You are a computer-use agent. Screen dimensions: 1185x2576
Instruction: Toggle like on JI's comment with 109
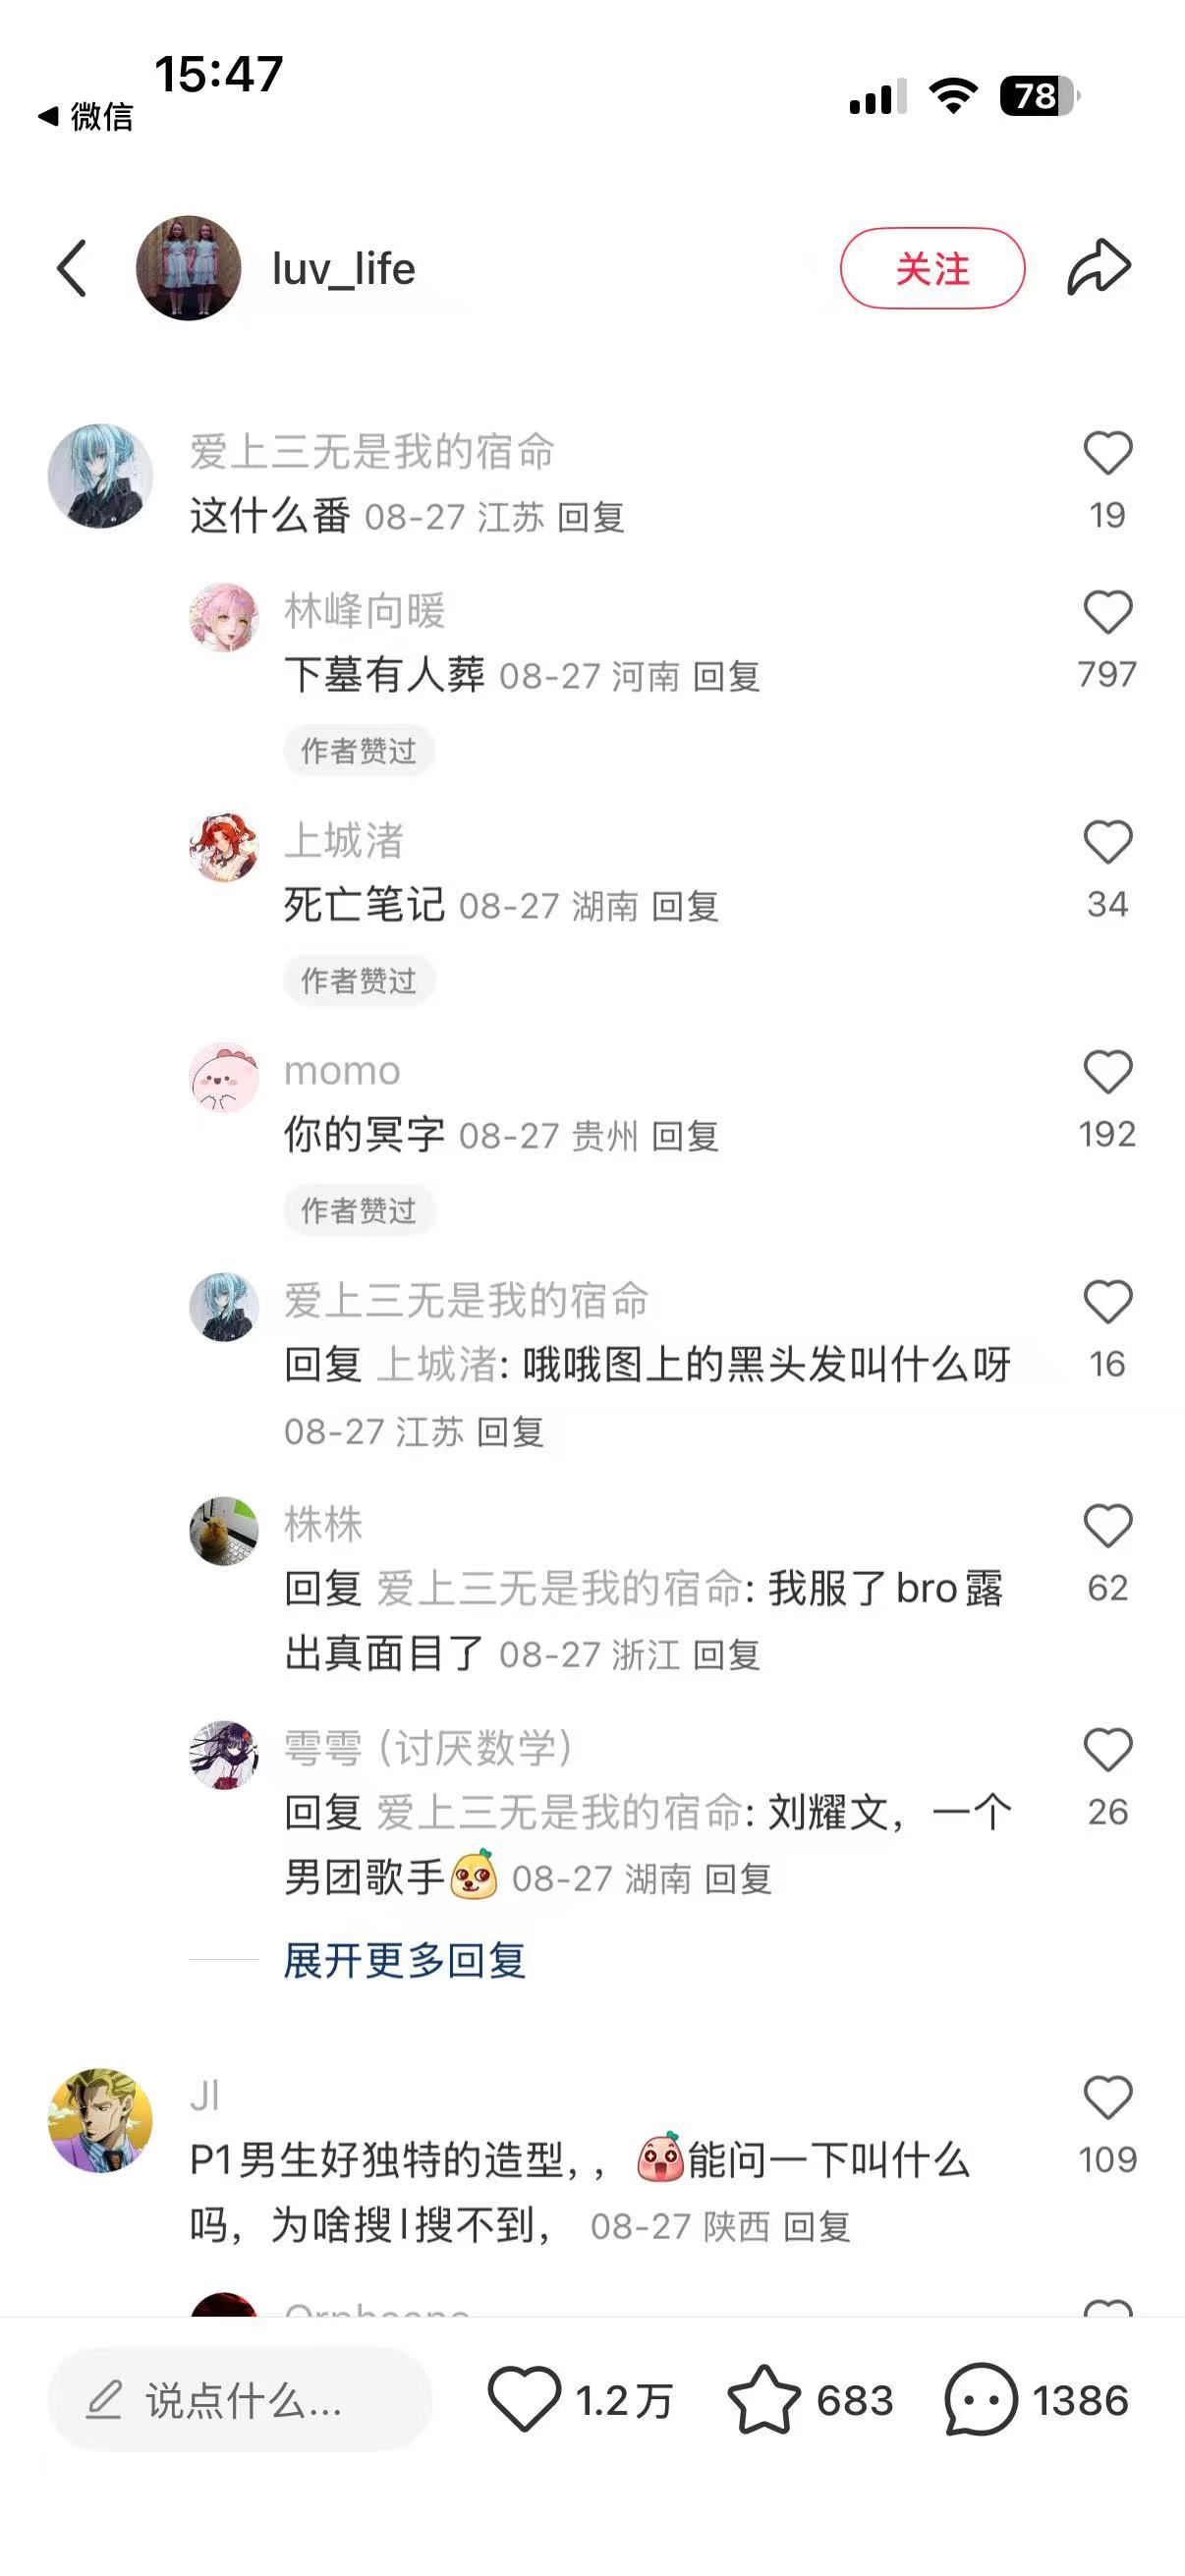(1108, 2098)
